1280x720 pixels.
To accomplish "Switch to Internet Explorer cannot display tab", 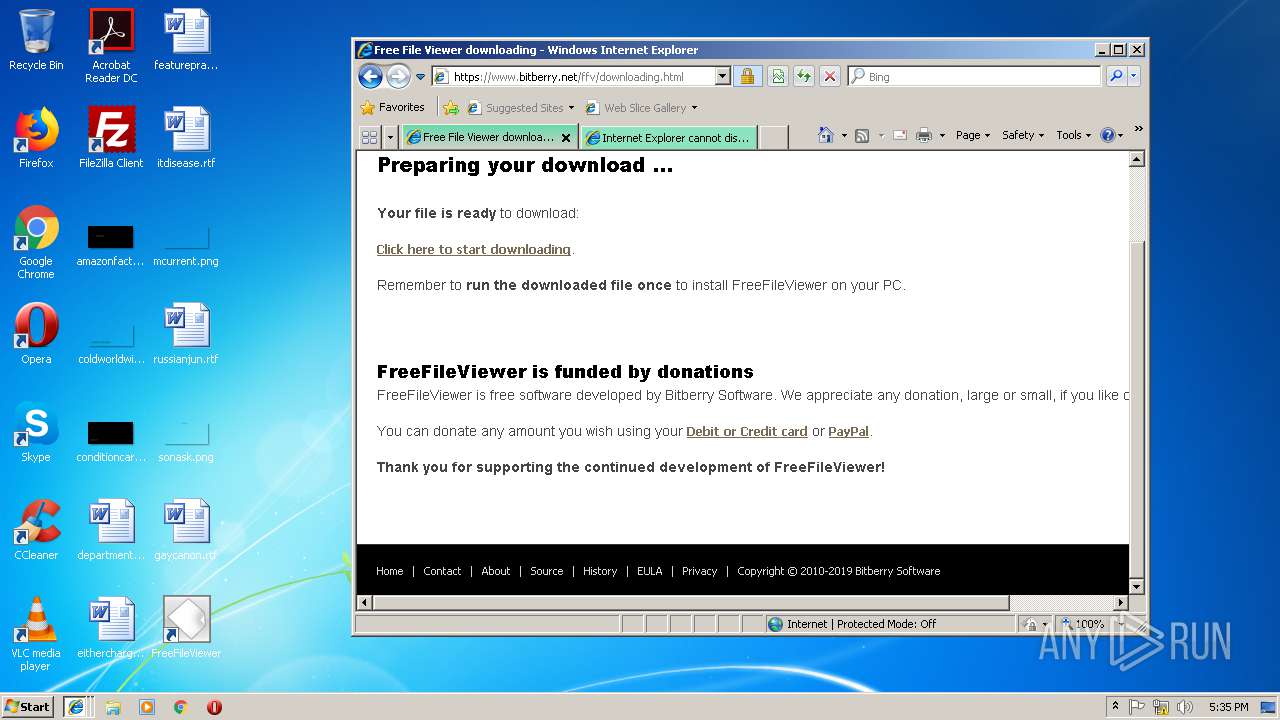I will [668, 138].
